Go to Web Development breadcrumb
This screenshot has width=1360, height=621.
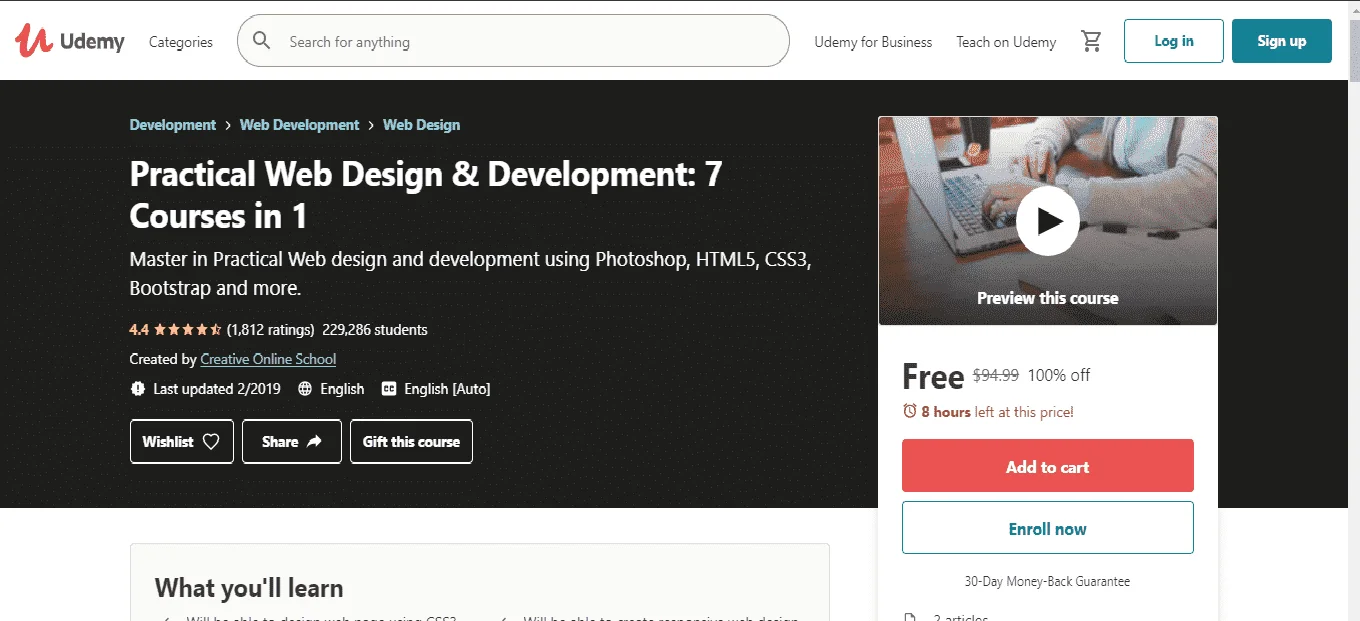pyautogui.click(x=299, y=125)
